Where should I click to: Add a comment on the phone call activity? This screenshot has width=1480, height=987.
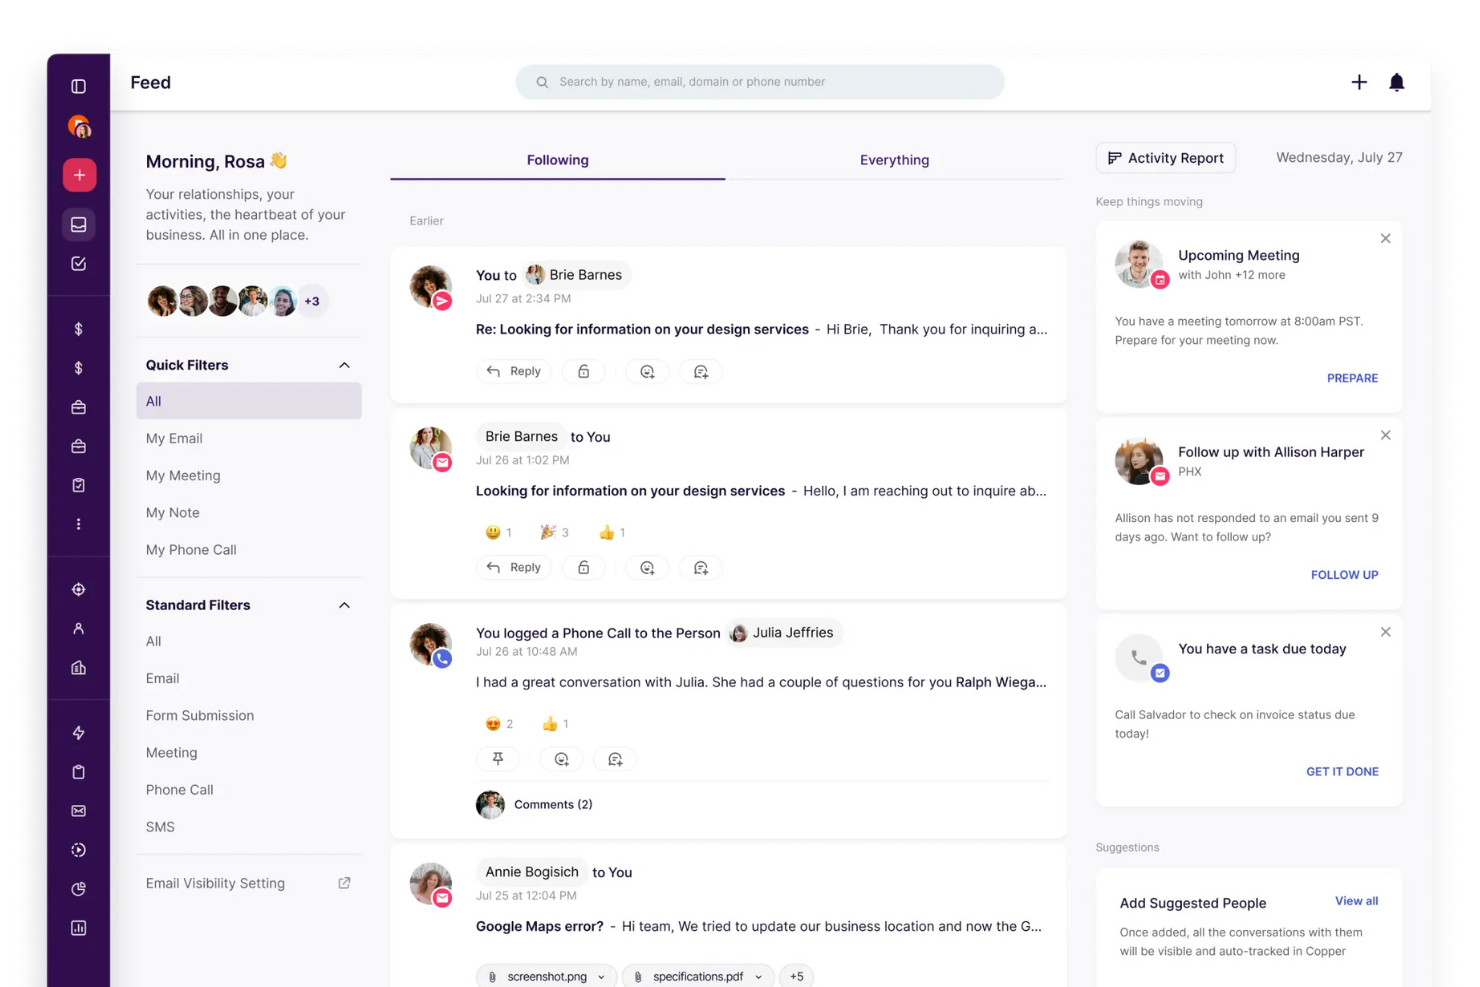(614, 758)
